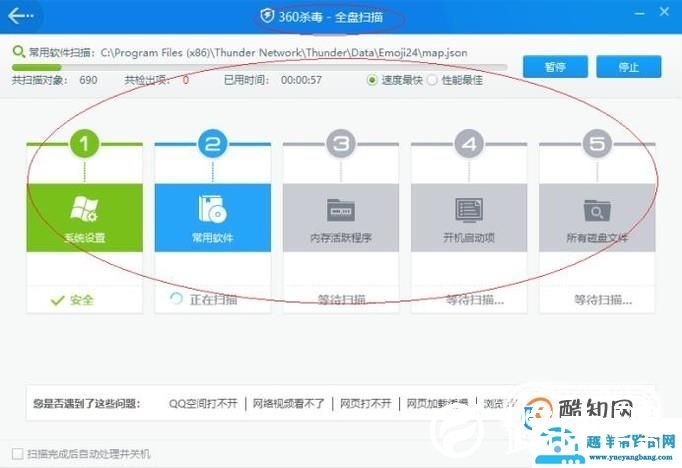Minimize the 360杀毒 window

639,13
